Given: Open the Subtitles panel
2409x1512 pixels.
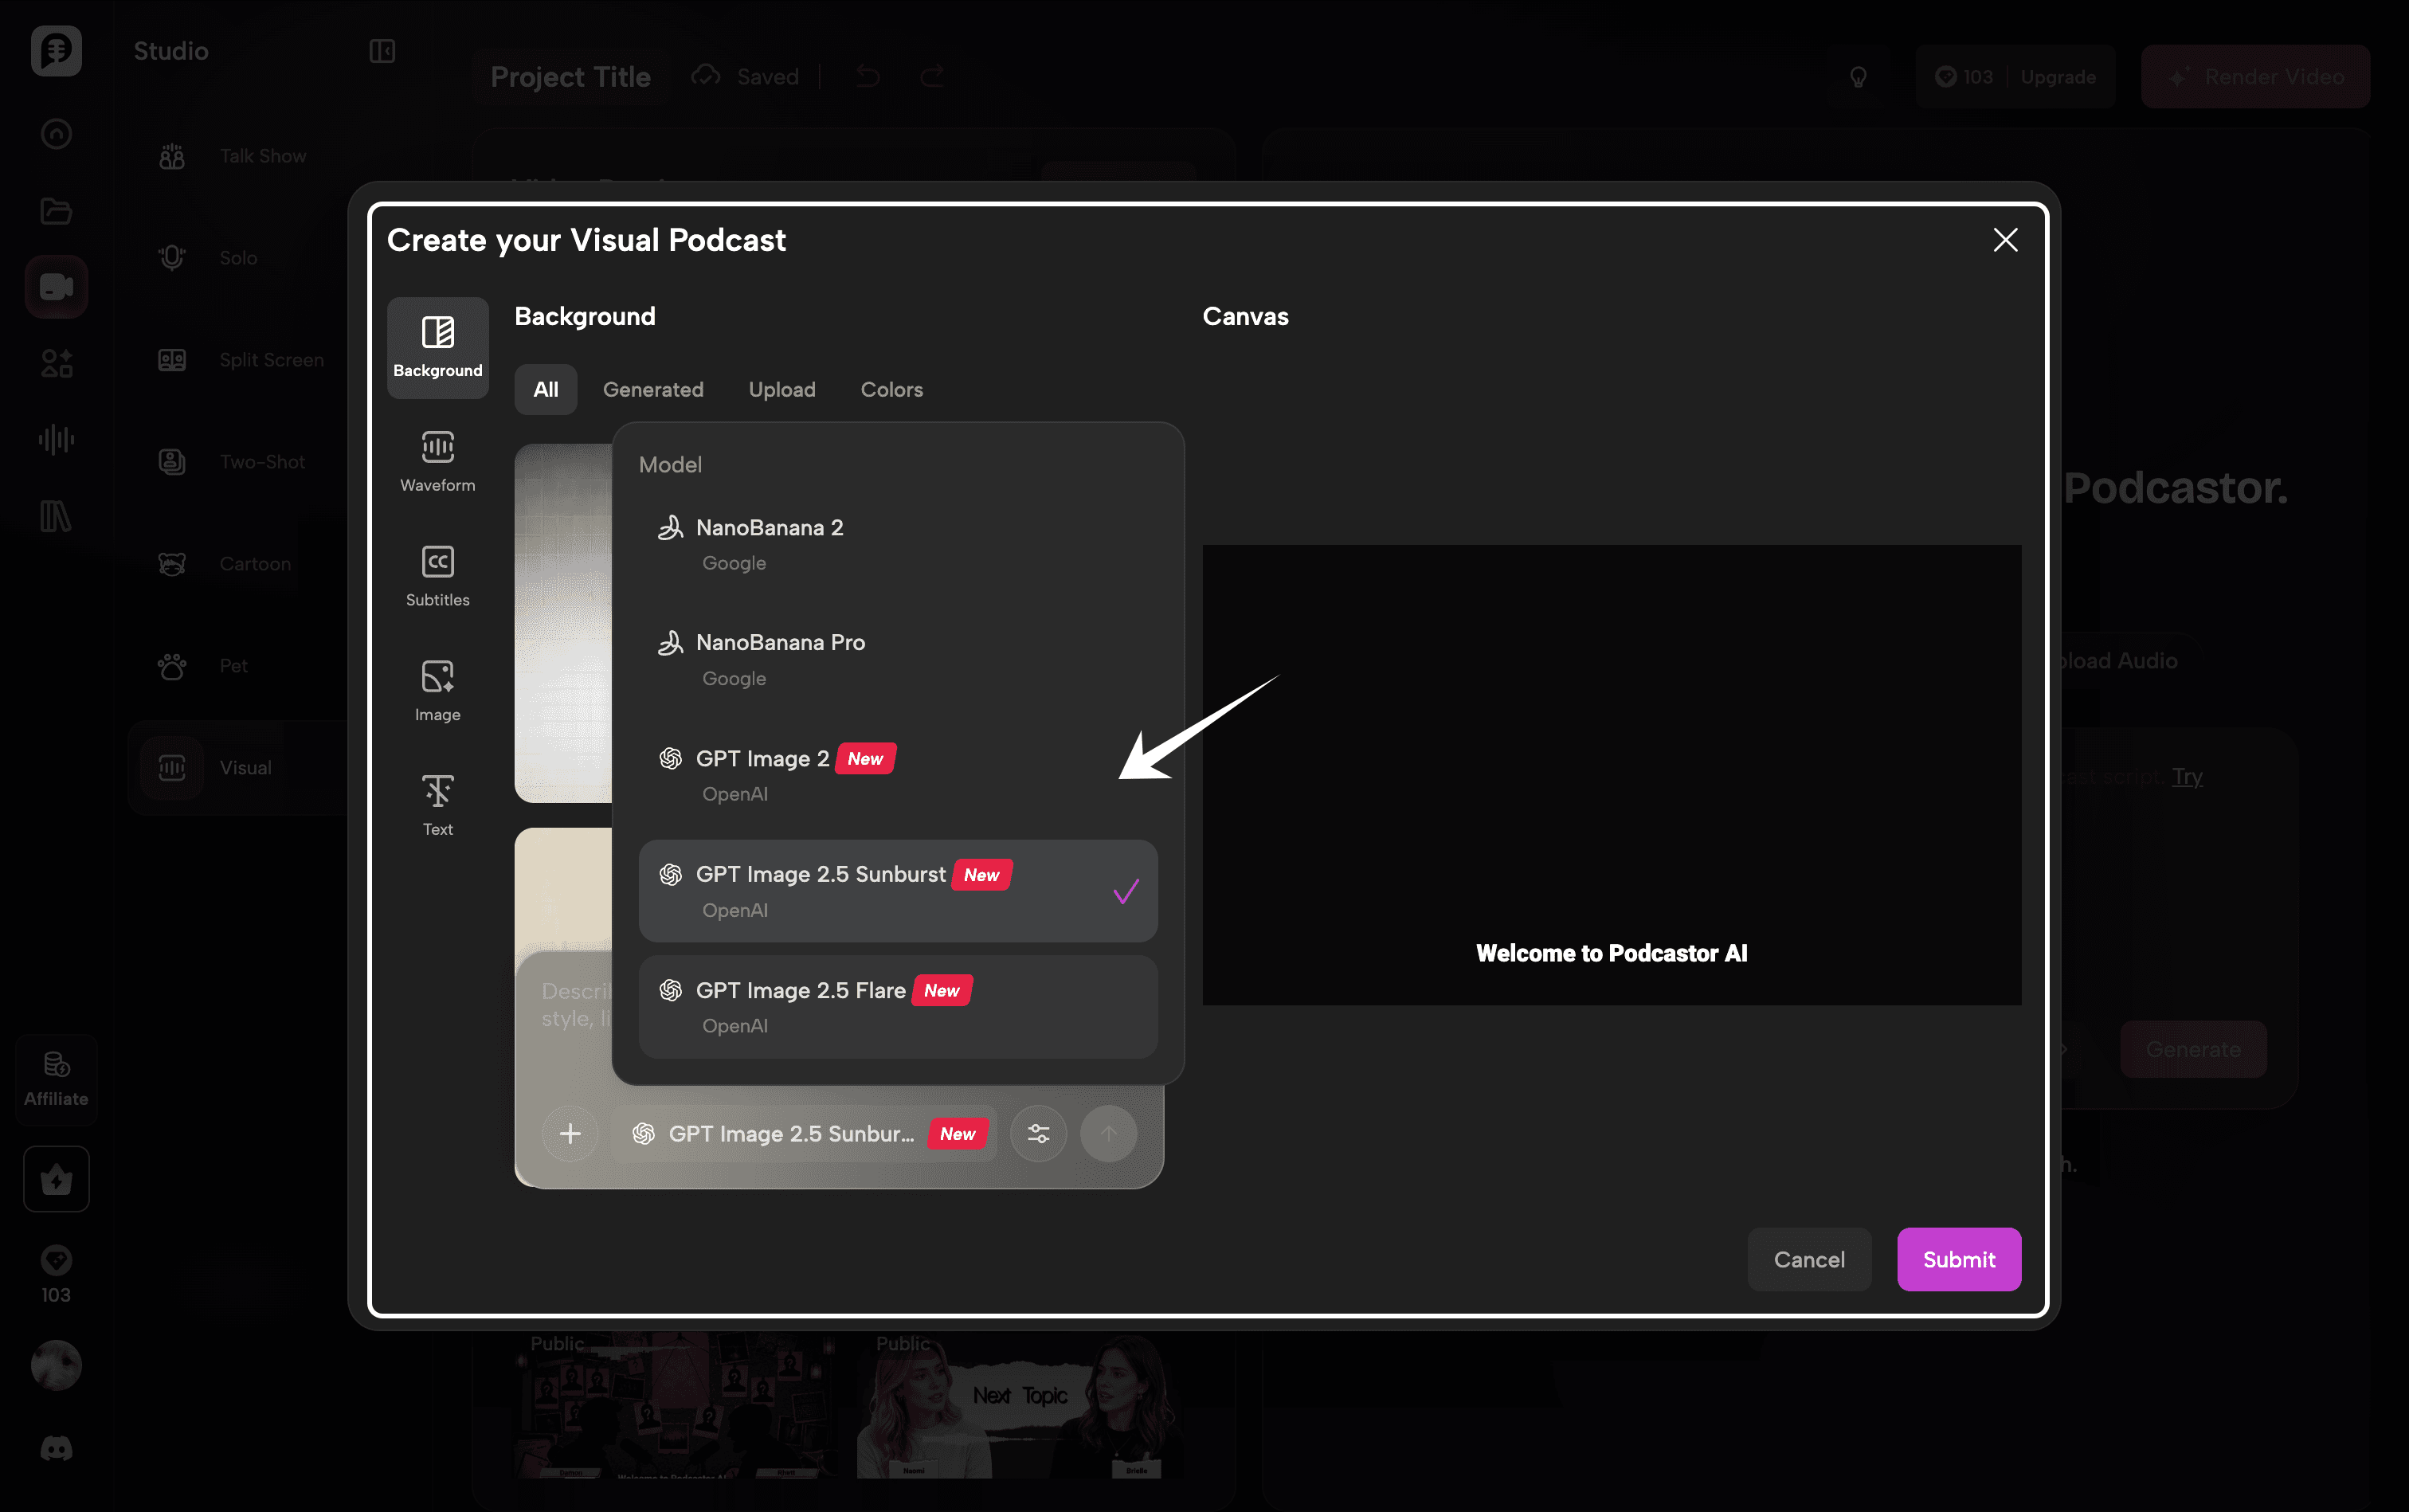Looking at the screenshot, I should (438, 577).
